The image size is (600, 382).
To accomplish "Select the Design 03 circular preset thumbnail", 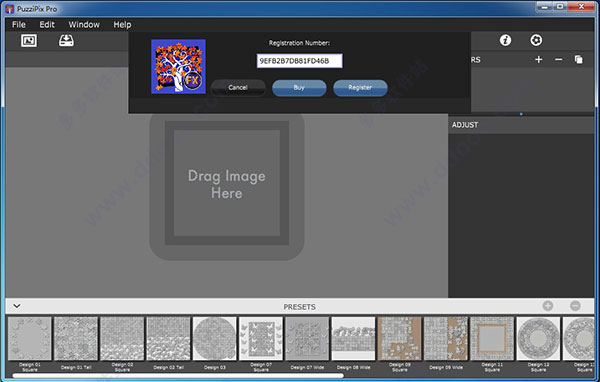I will 215,338.
